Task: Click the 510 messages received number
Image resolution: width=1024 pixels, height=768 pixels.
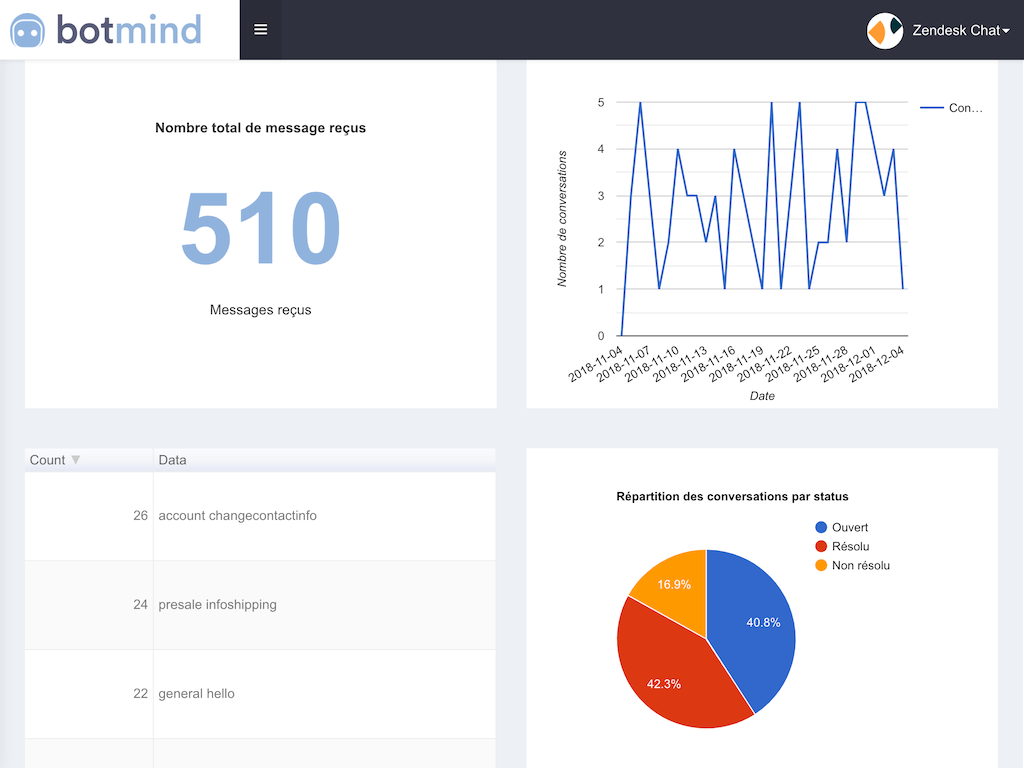Action: pos(260,229)
